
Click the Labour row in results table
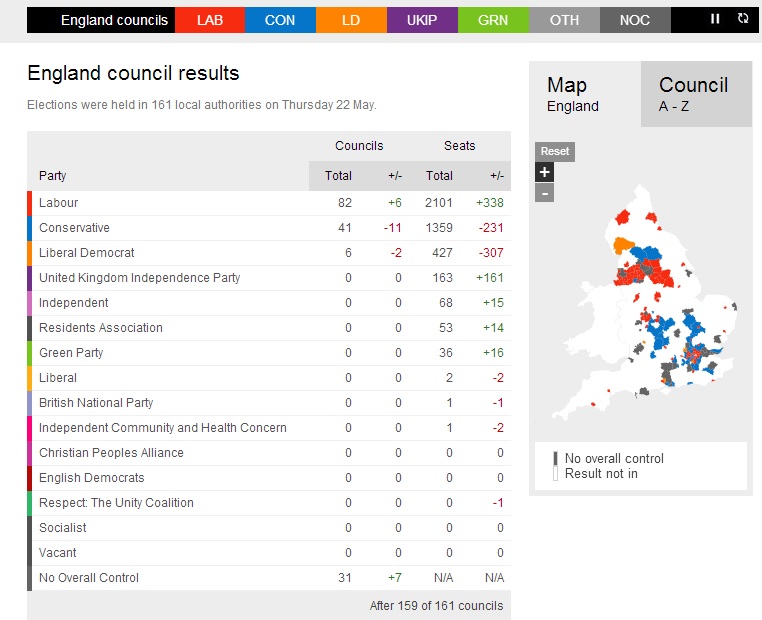pos(269,203)
